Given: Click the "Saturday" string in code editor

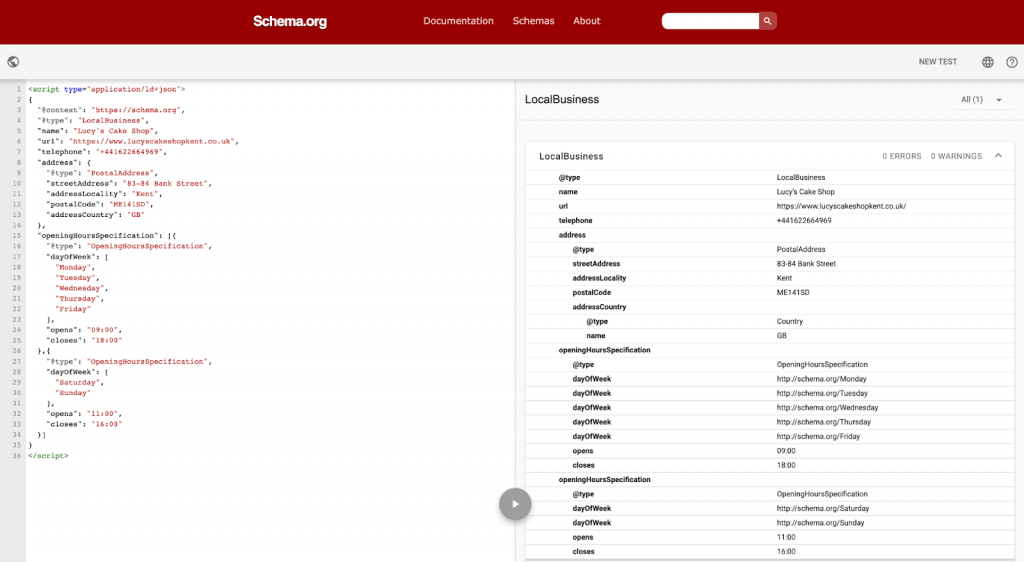Looking at the screenshot, I should (78, 382).
